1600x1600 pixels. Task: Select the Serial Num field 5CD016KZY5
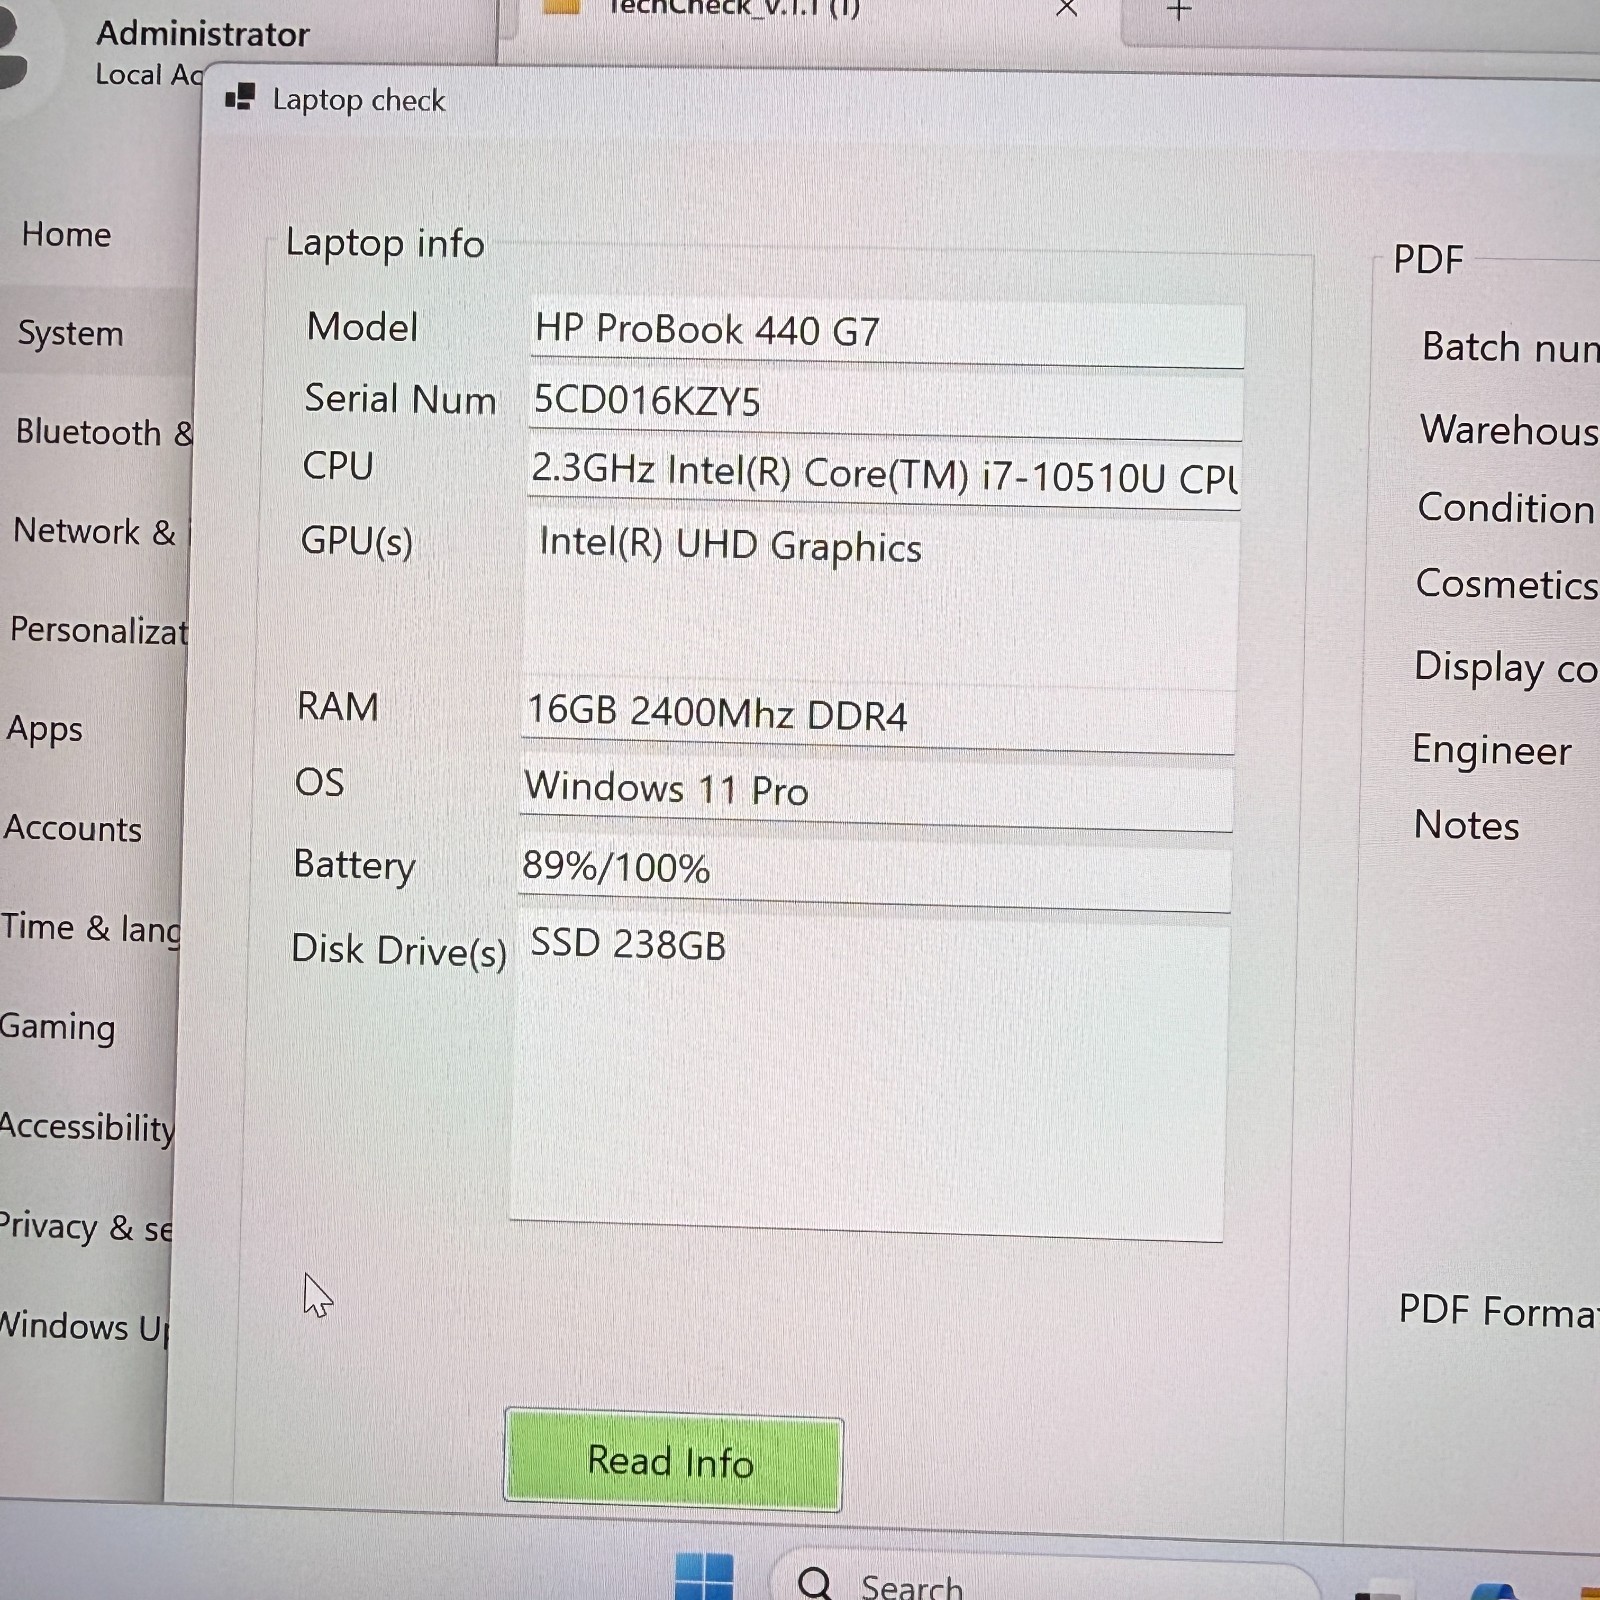885,404
